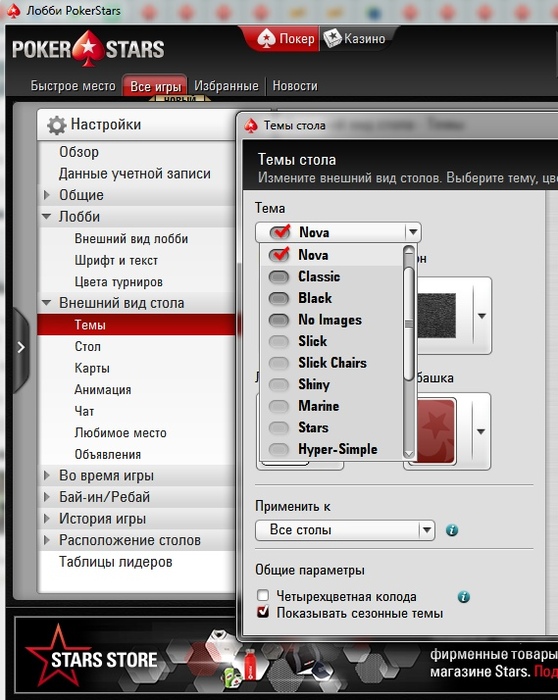Pick the No Images theme
558x700 pixels.
click(x=331, y=320)
